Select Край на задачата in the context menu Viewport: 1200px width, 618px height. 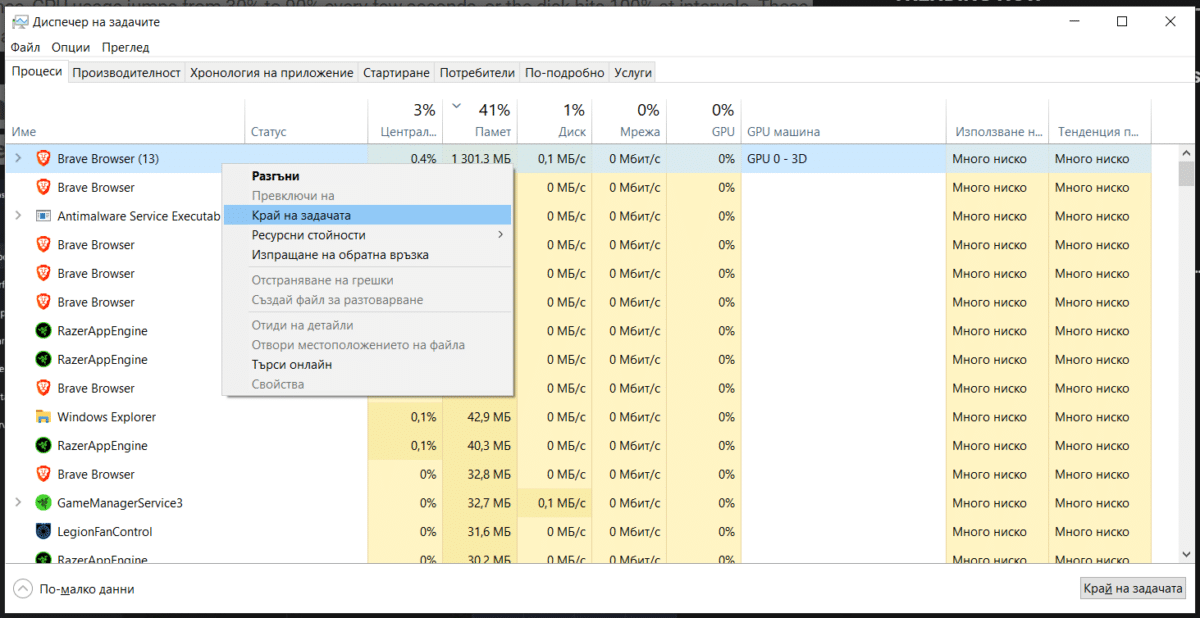click(367, 215)
